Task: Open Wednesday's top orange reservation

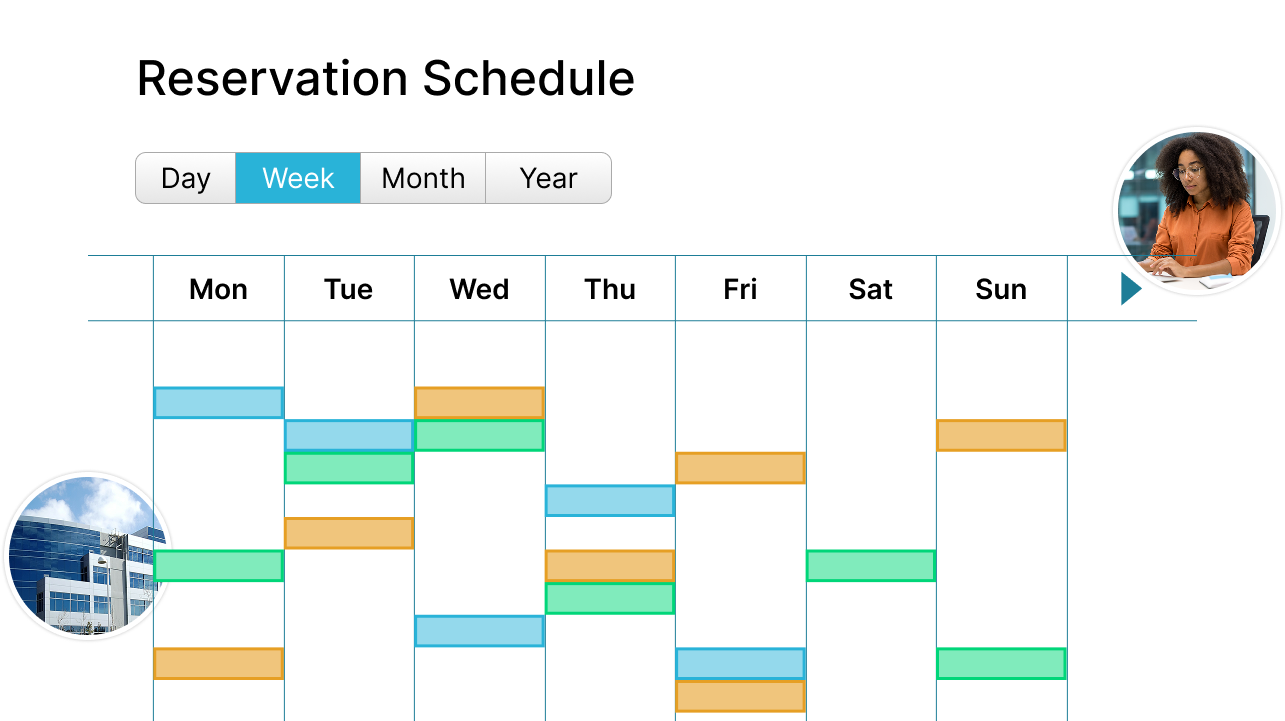Action: pos(479,402)
